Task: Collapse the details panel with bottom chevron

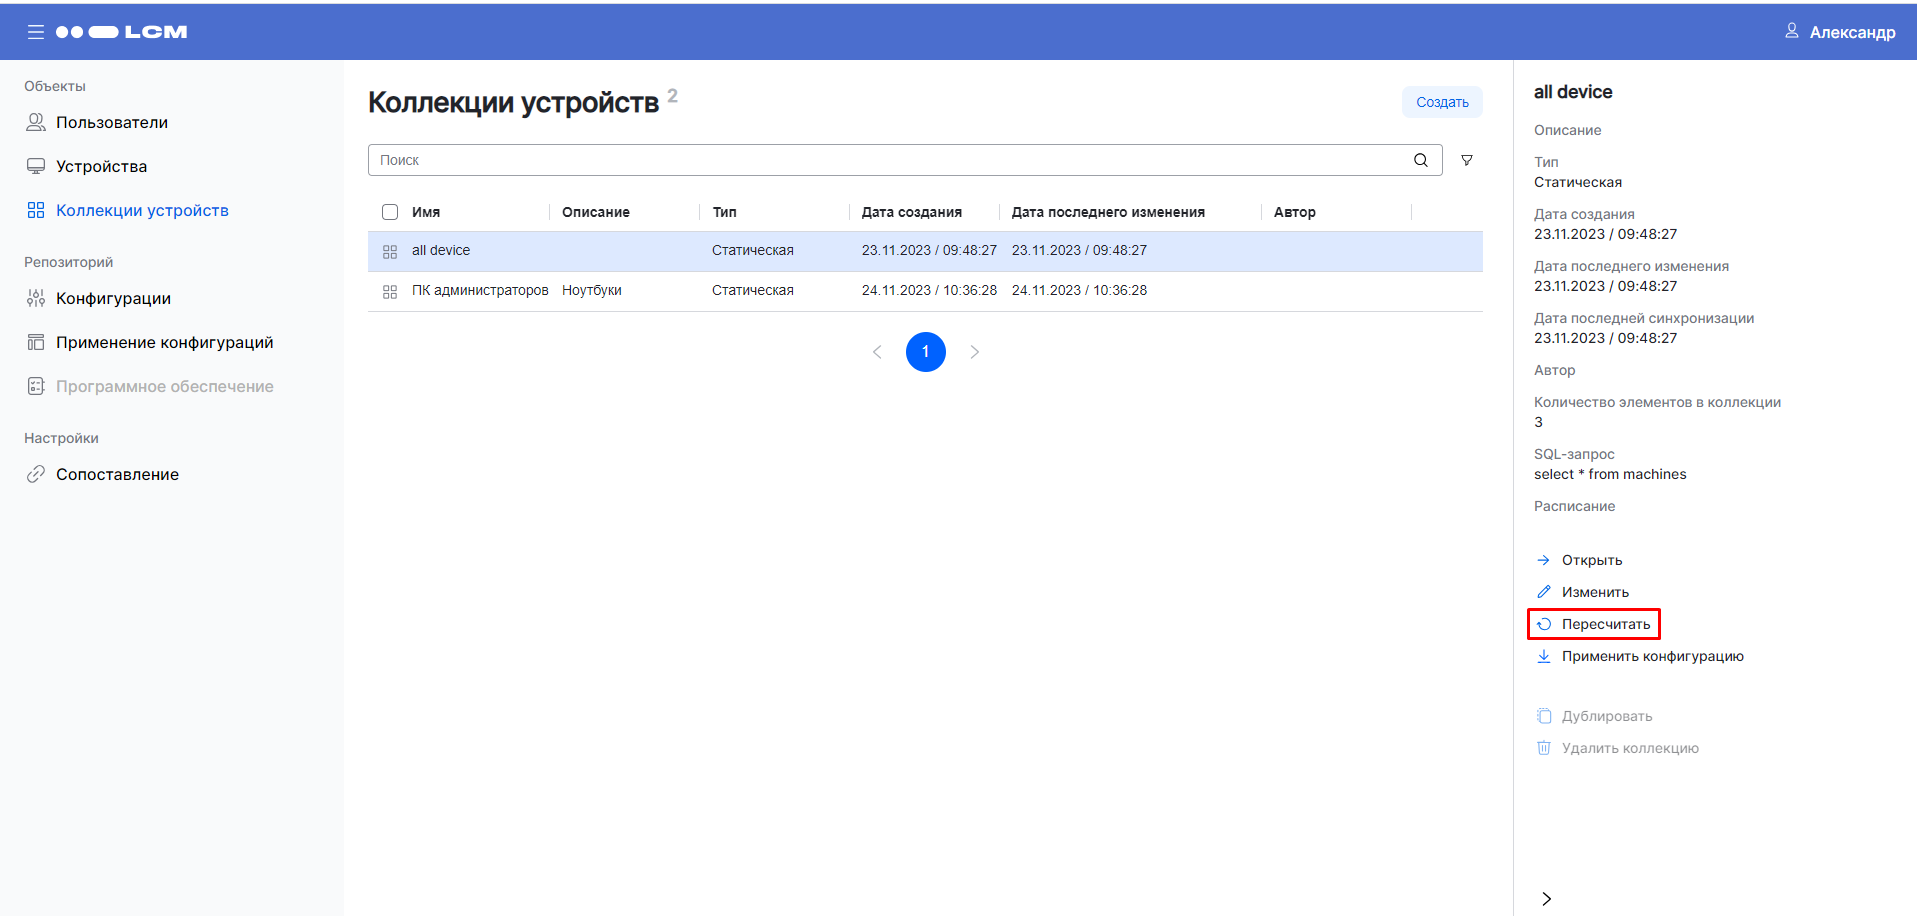Action: [1546, 898]
